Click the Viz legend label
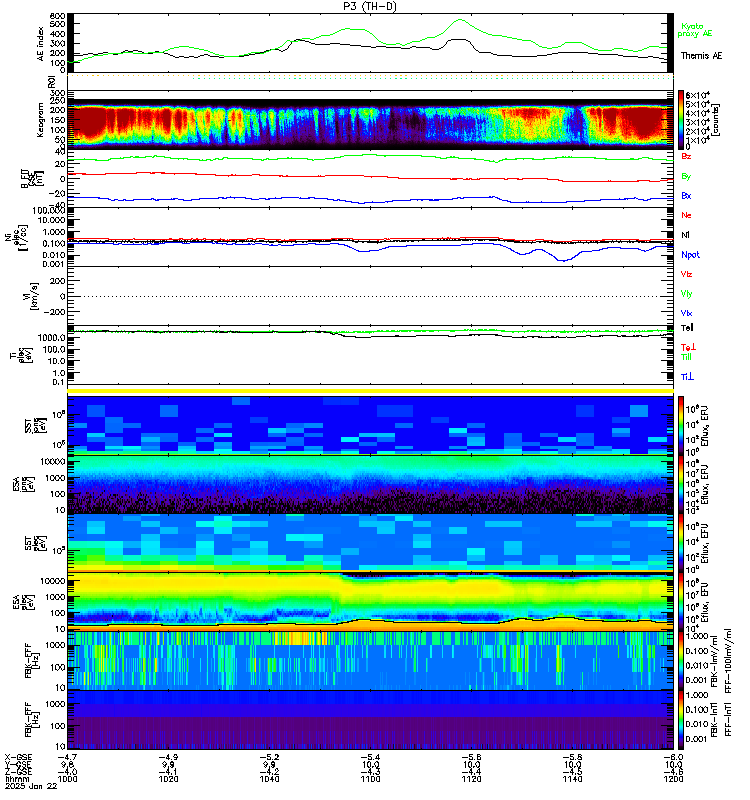Viewport: 750px width, 800px height. pos(686,274)
